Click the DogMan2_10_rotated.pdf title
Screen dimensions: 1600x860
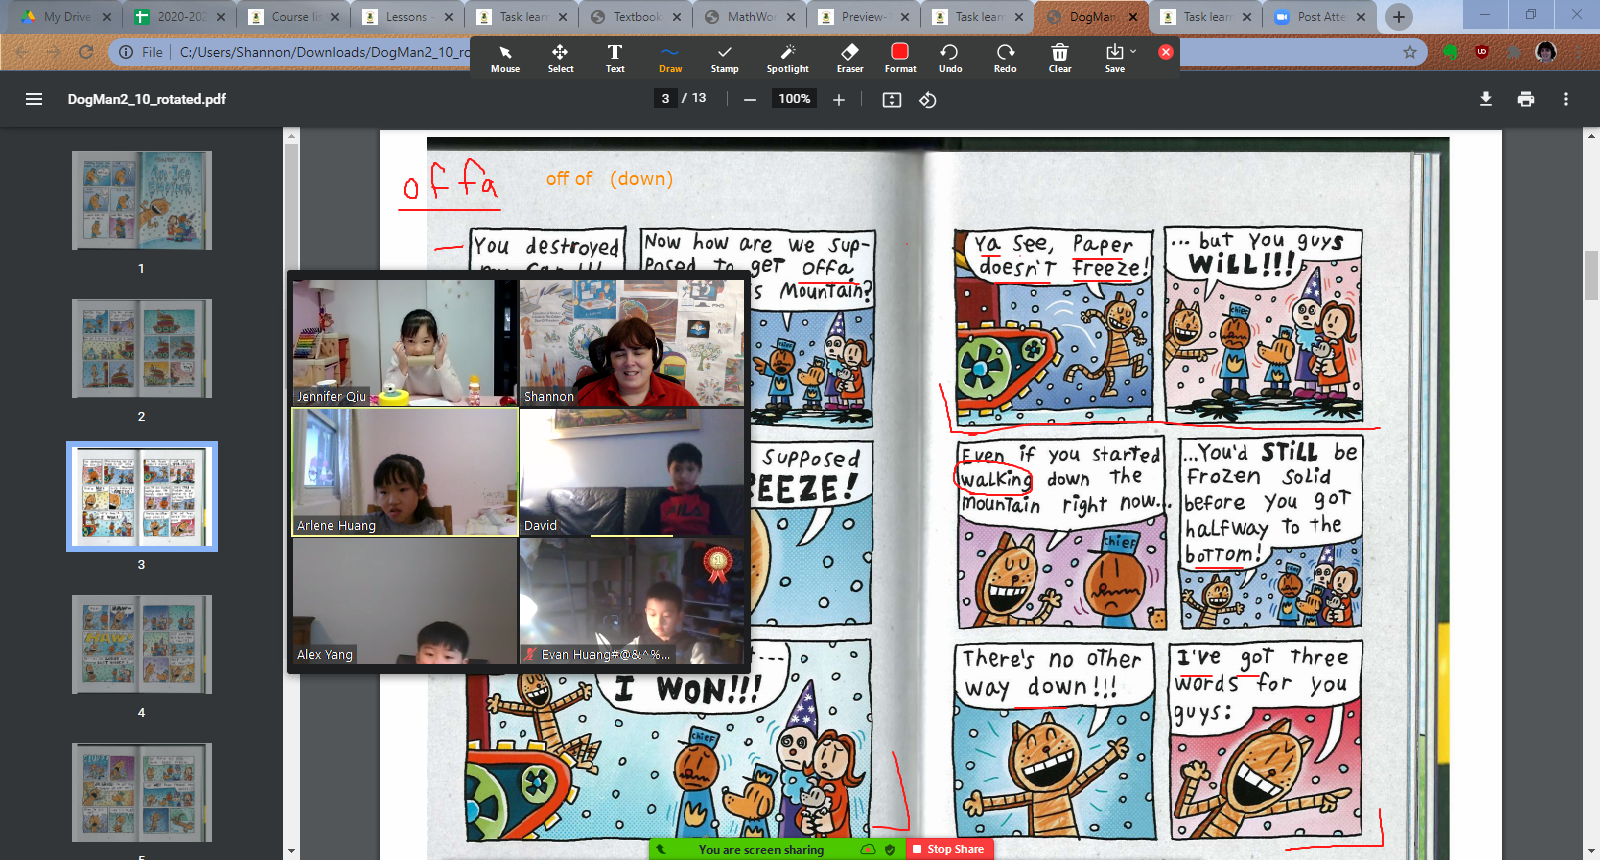[146, 99]
